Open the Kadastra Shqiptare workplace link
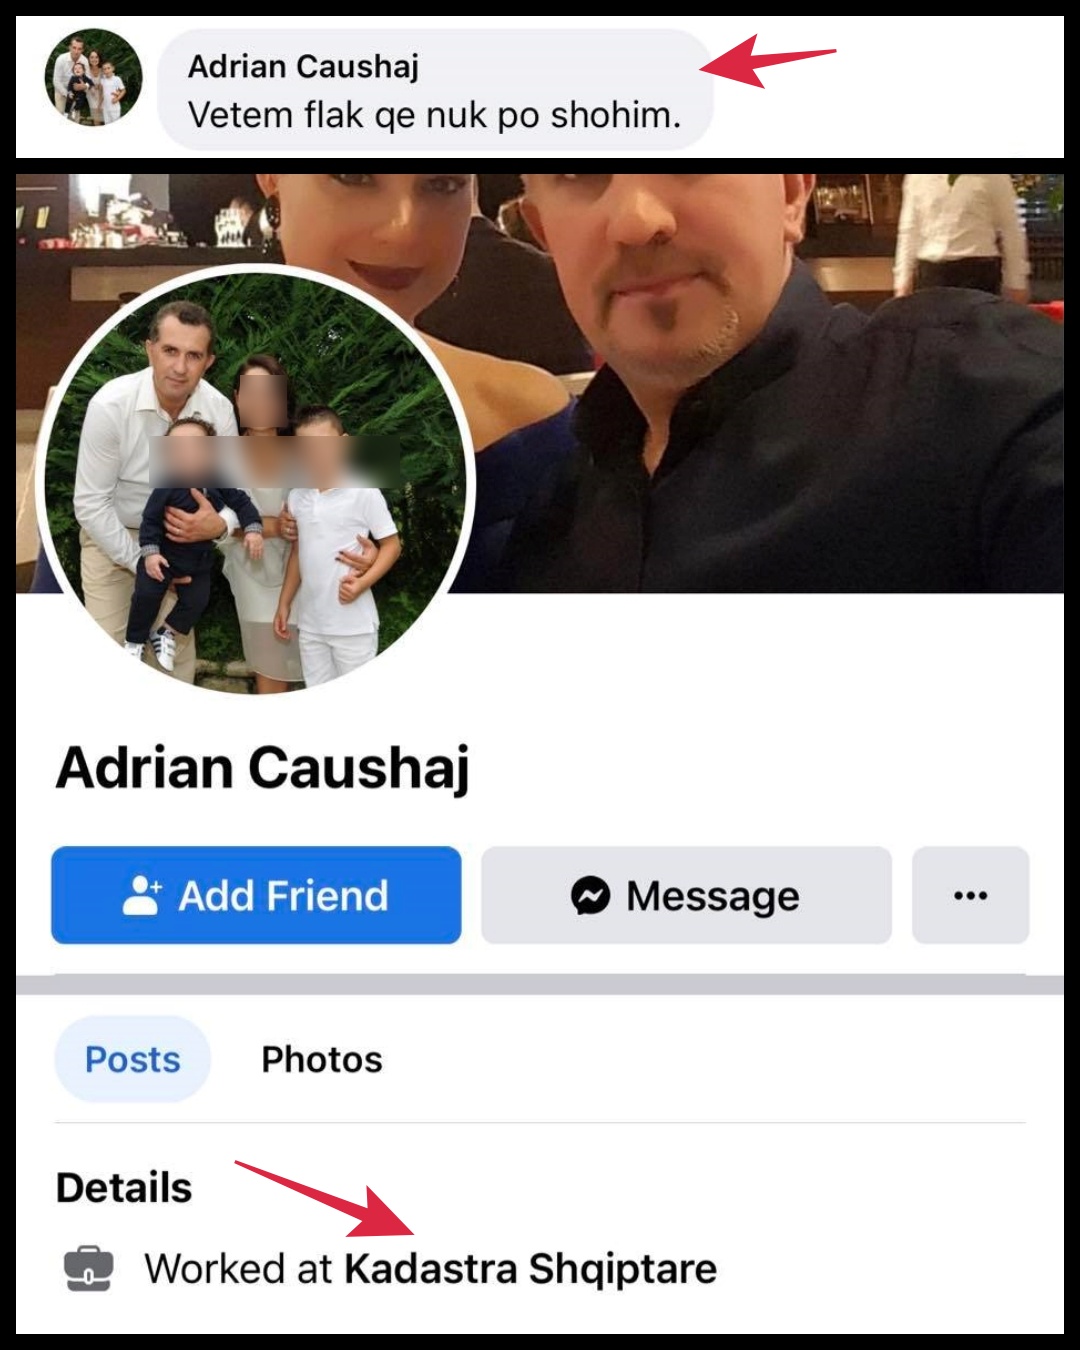This screenshot has height=1350, width=1080. 531,1269
